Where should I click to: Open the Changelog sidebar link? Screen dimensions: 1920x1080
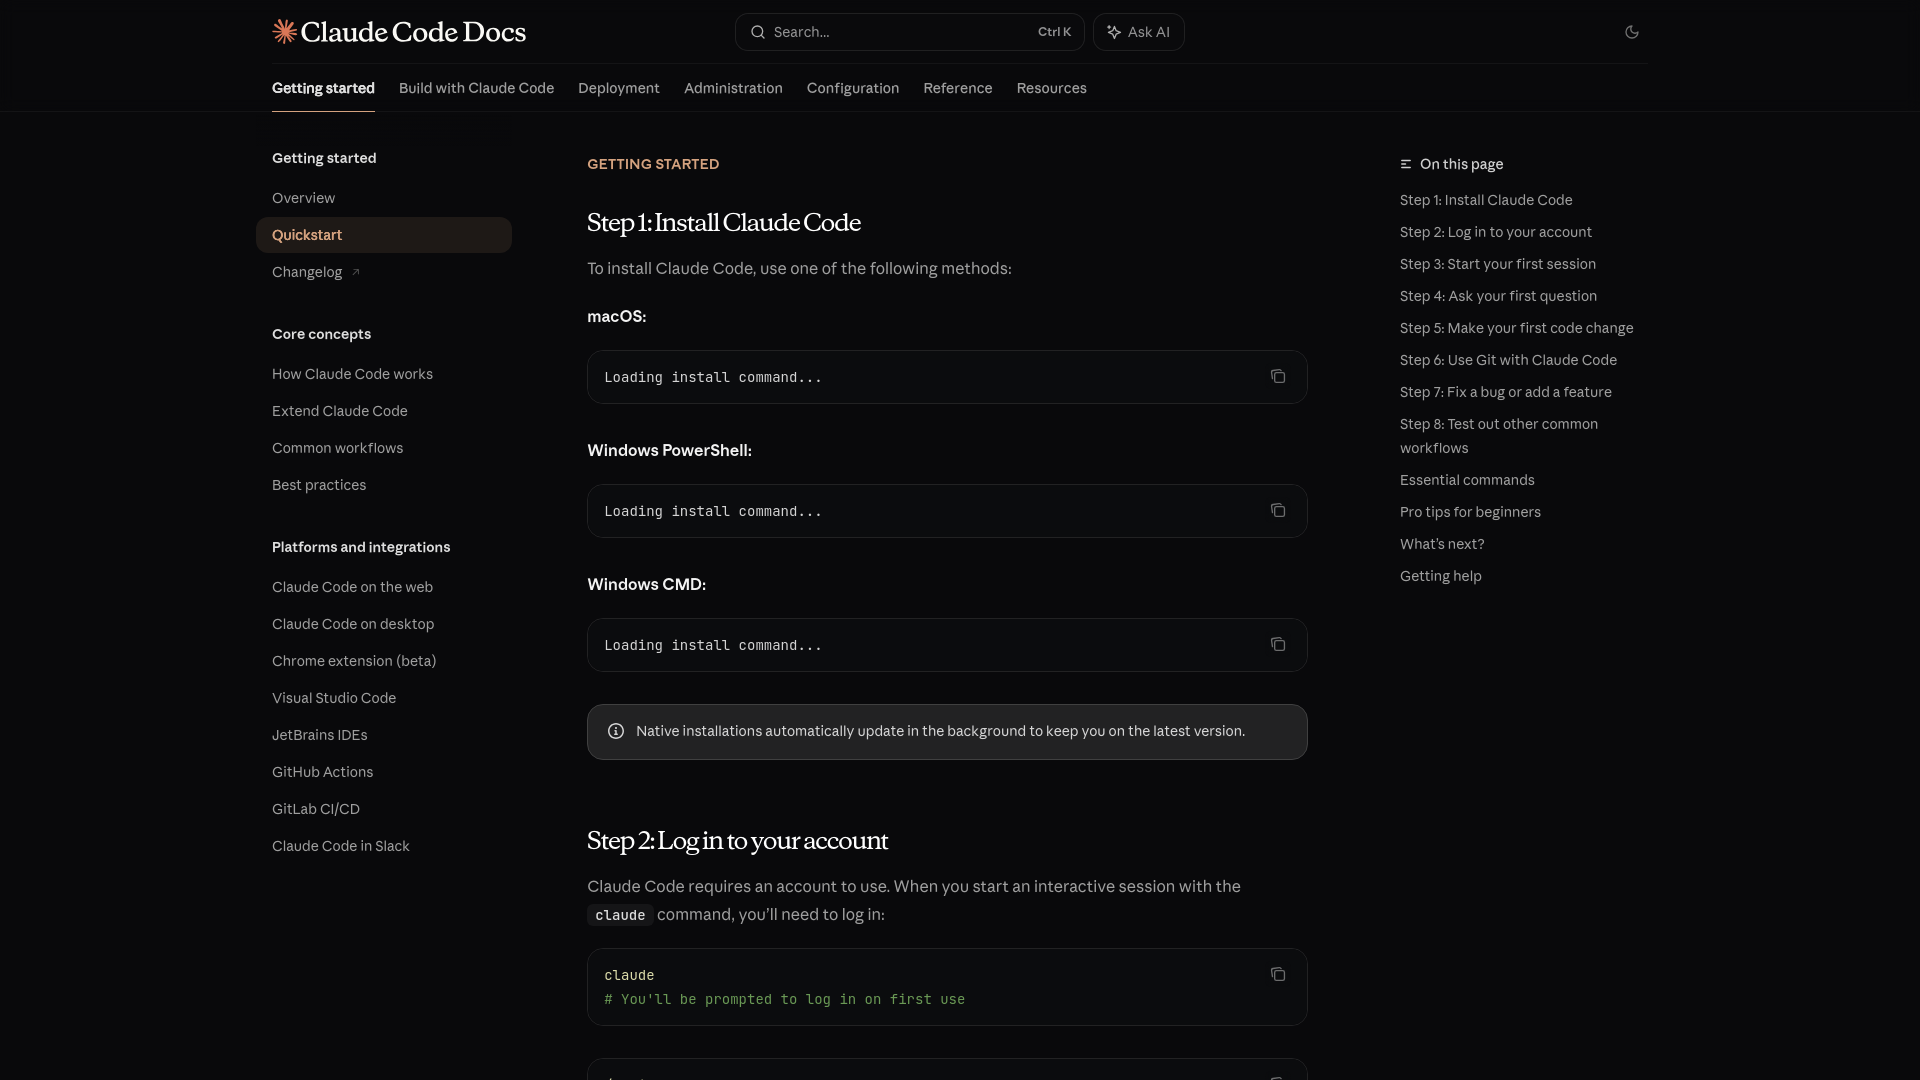[384, 272]
